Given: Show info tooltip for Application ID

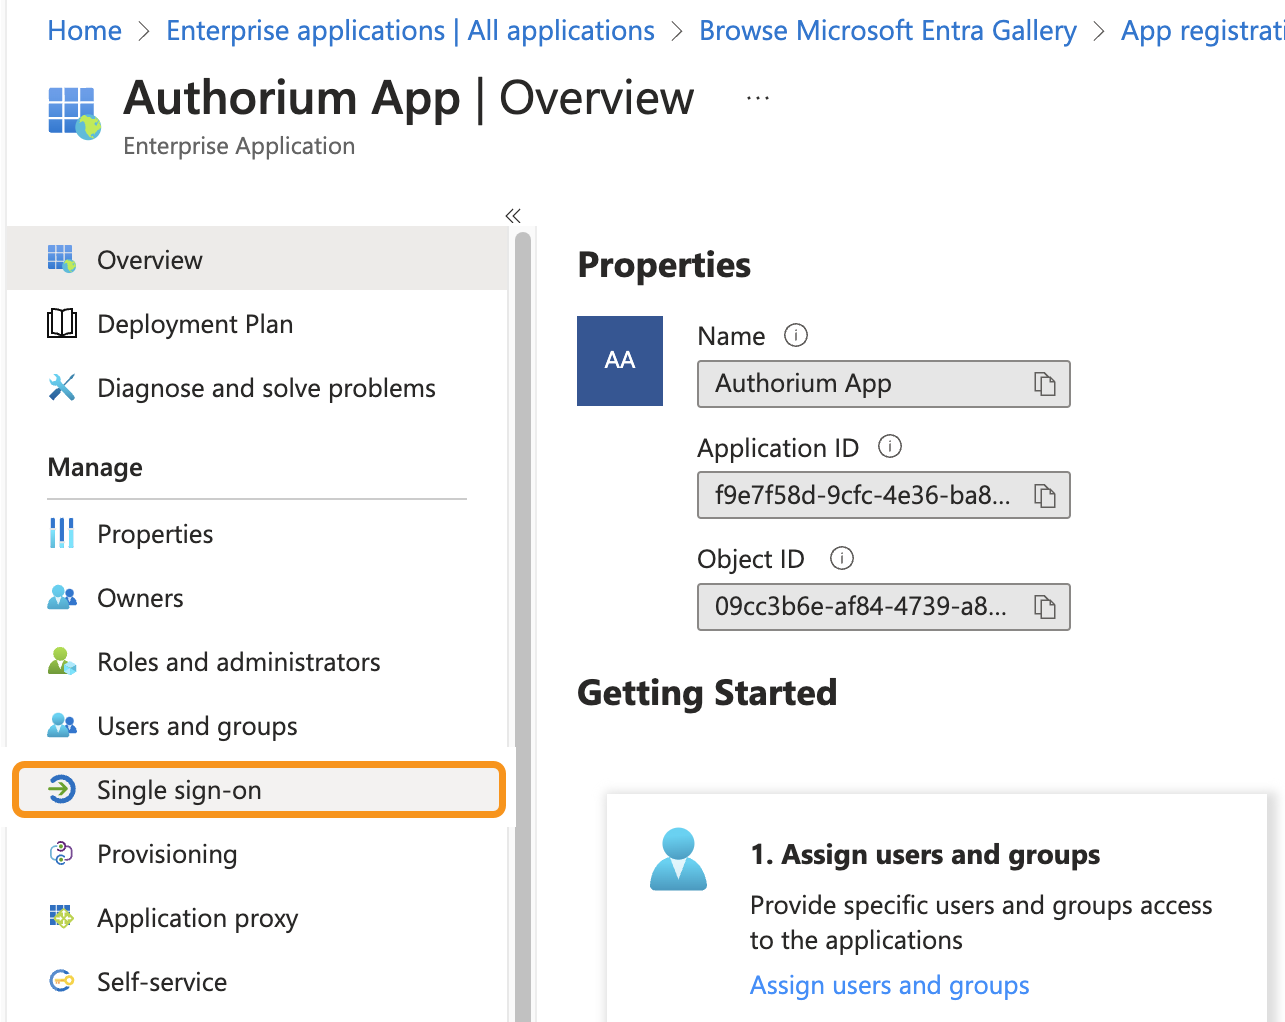Looking at the screenshot, I should pyautogui.click(x=889, y=447).
